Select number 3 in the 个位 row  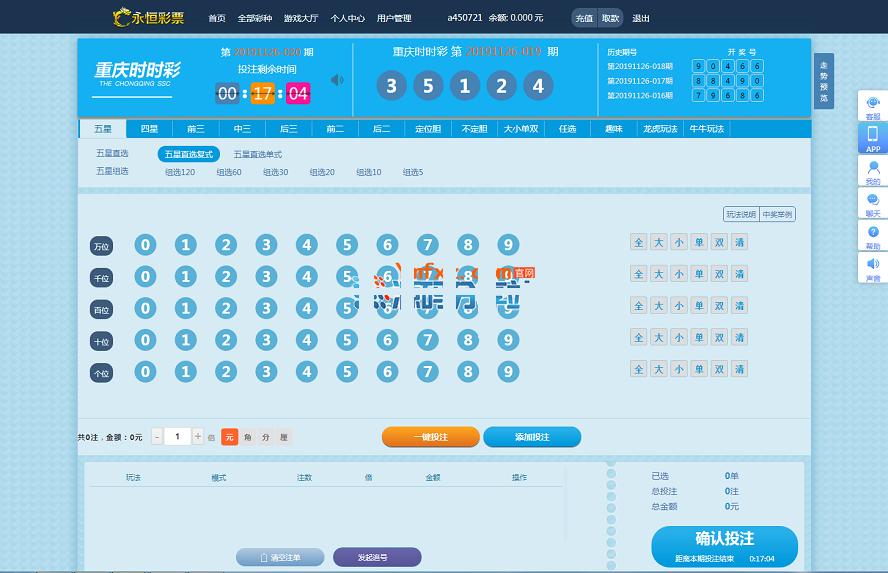click(266, 372)
